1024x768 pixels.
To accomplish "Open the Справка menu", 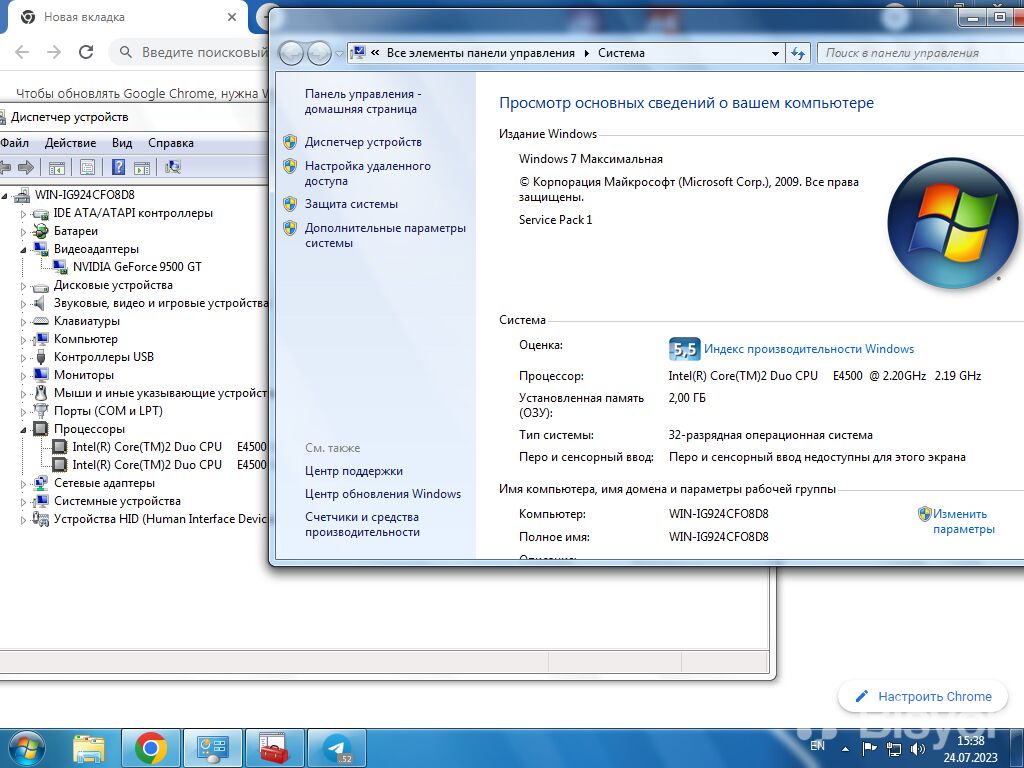I will click(170, 143).
